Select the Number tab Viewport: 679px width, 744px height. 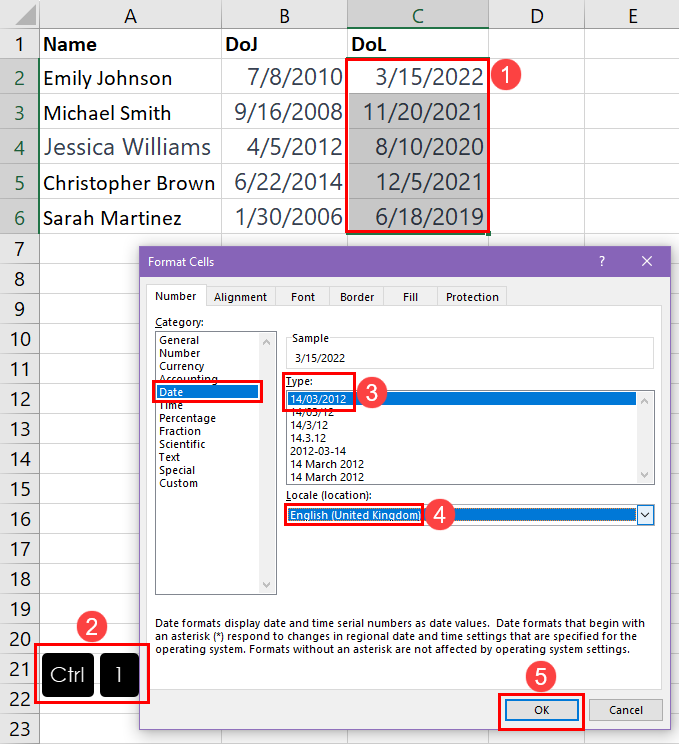(176, 296)
